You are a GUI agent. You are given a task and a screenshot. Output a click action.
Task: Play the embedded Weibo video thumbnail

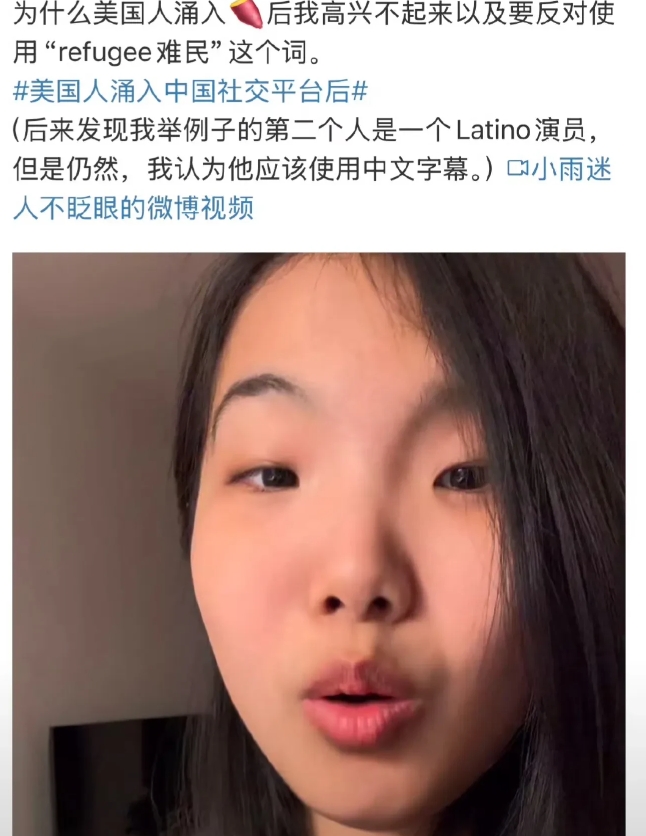pyautogui.click(x=319, y=544)
